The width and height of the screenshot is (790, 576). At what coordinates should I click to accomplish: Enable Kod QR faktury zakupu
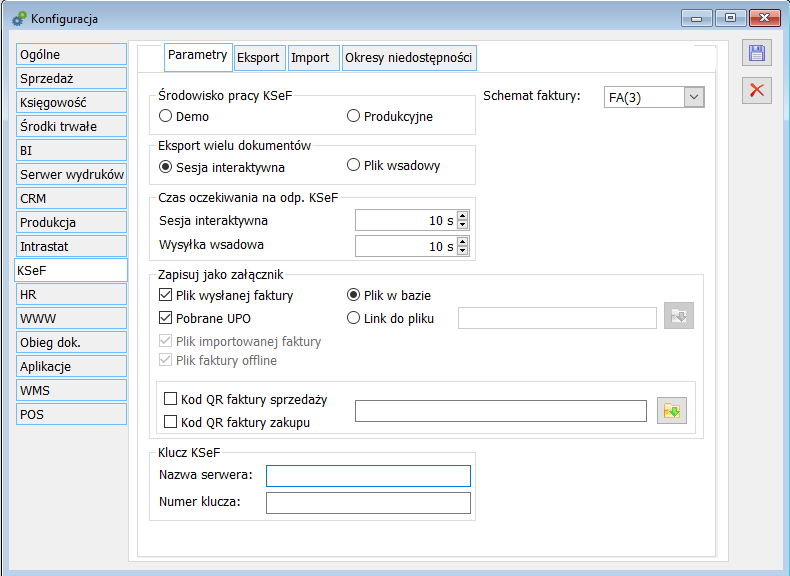[x=170, y=422]
